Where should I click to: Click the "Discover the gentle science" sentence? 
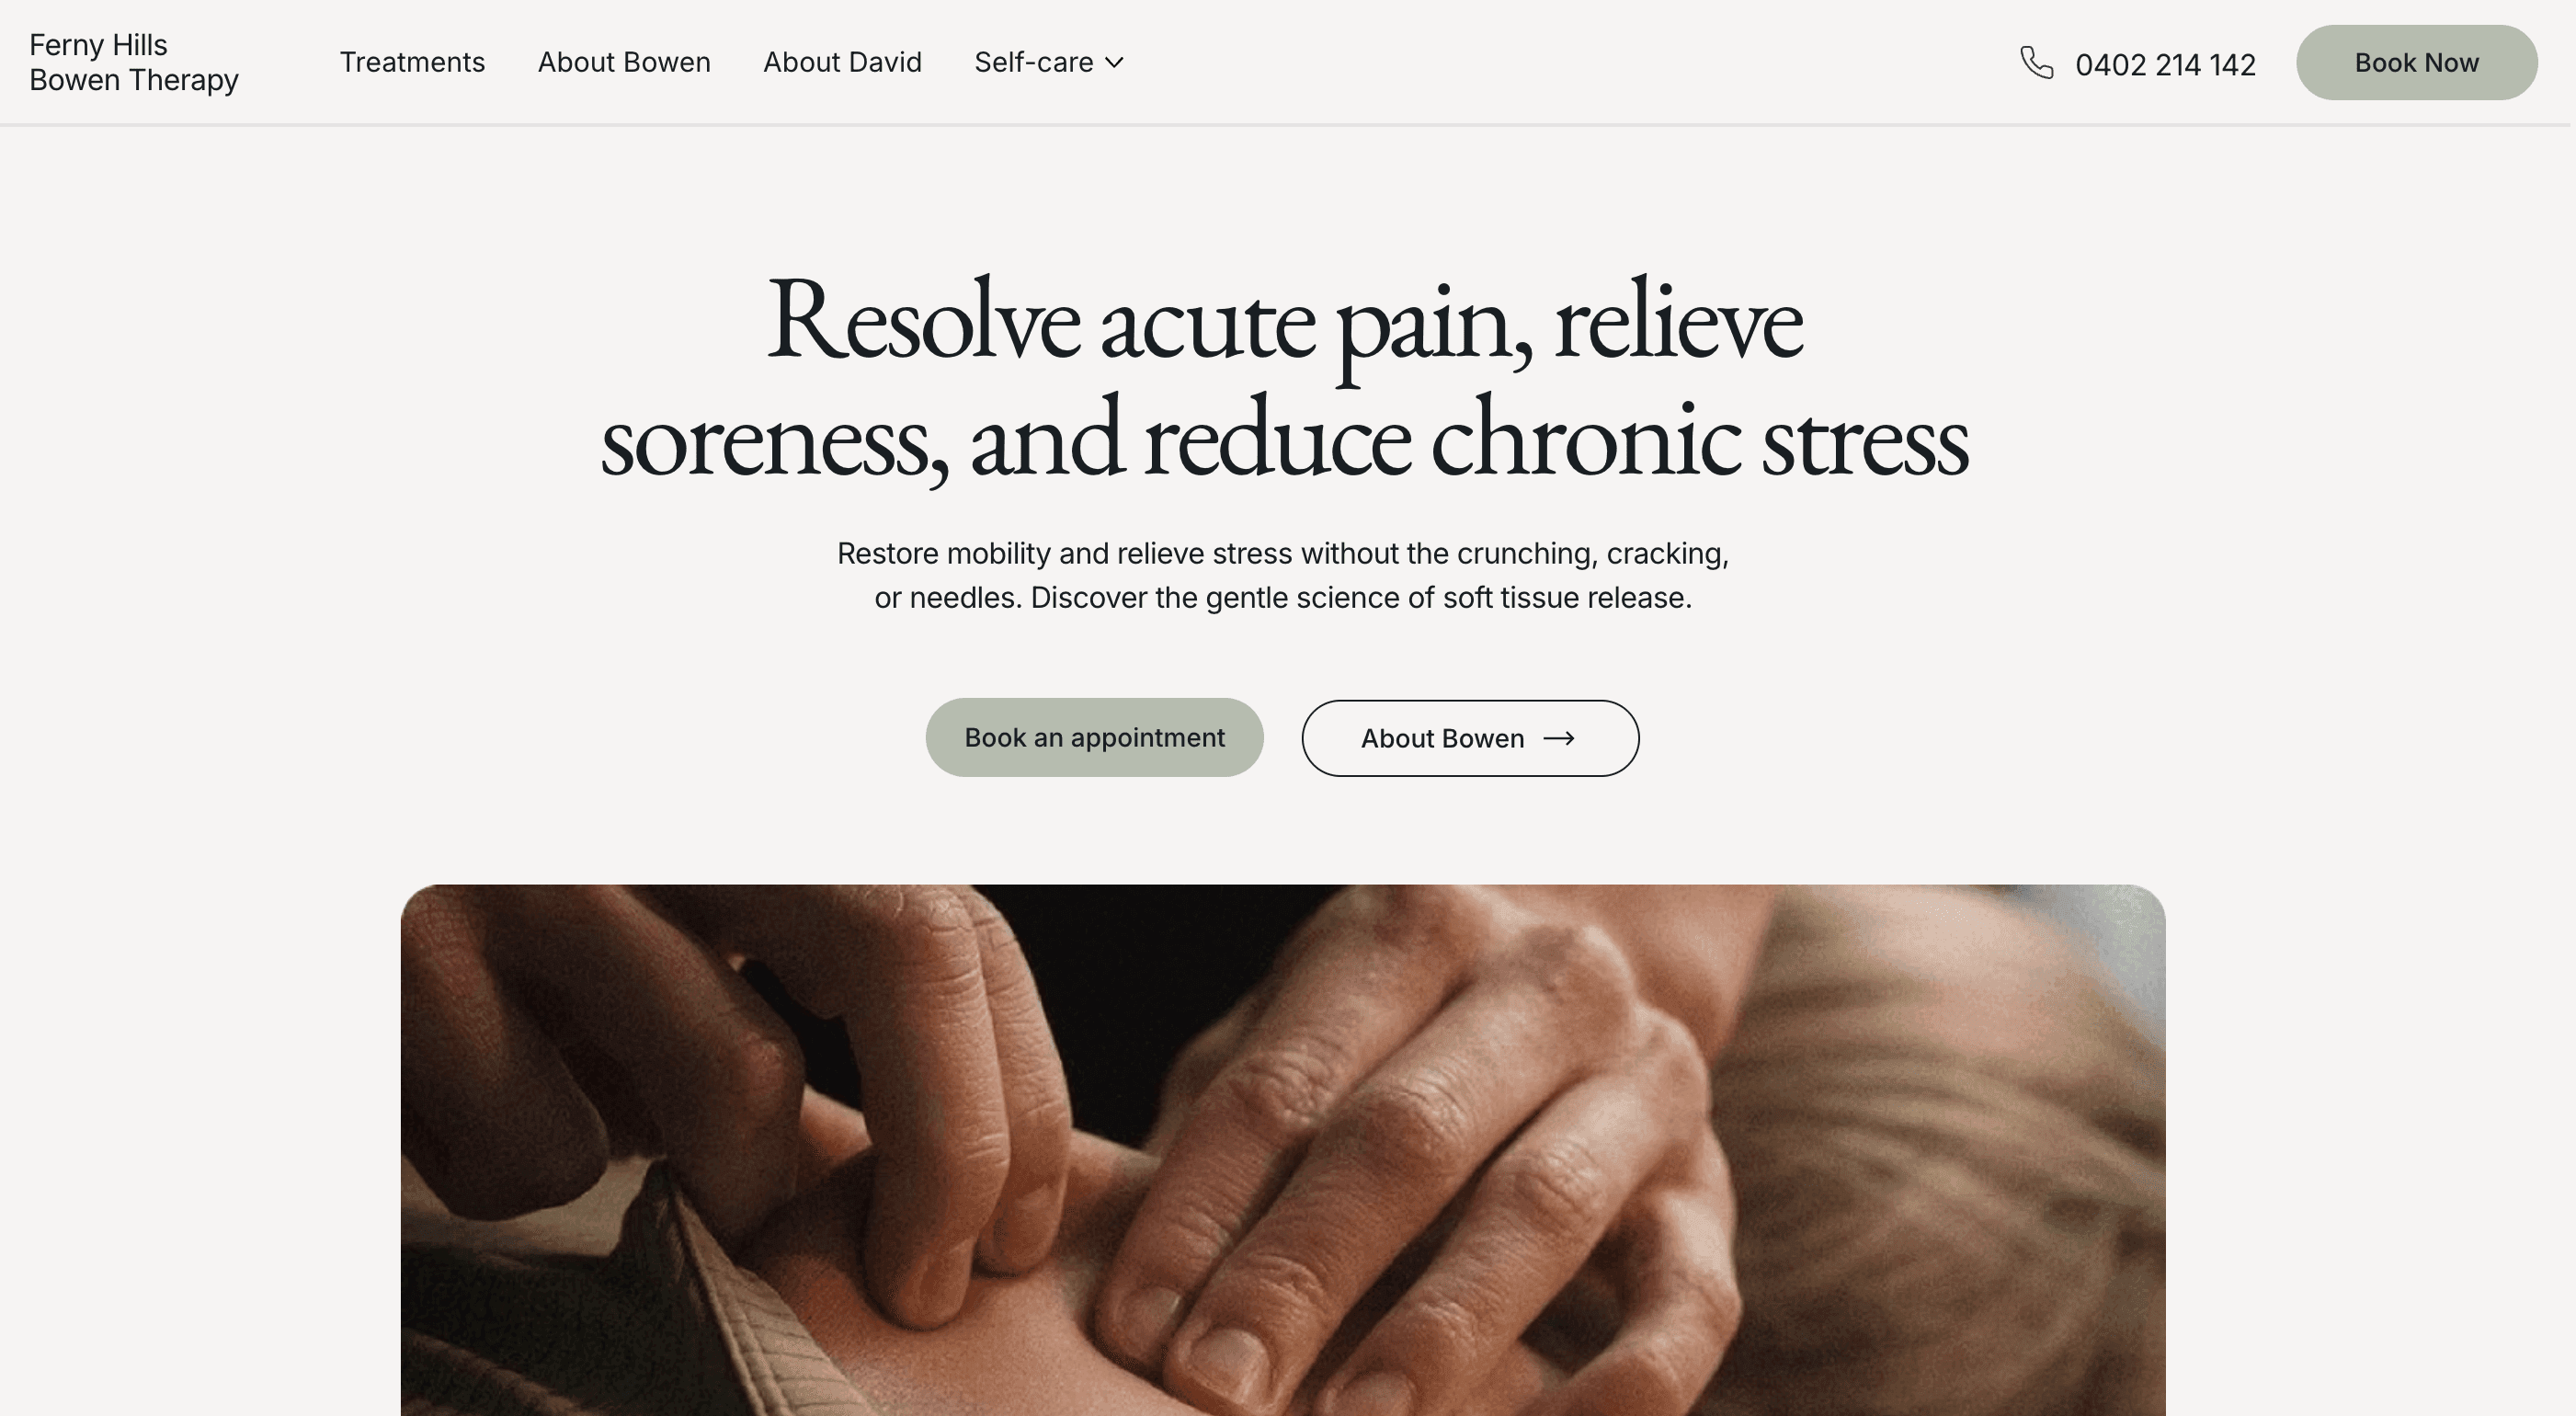coord(1361,598)
